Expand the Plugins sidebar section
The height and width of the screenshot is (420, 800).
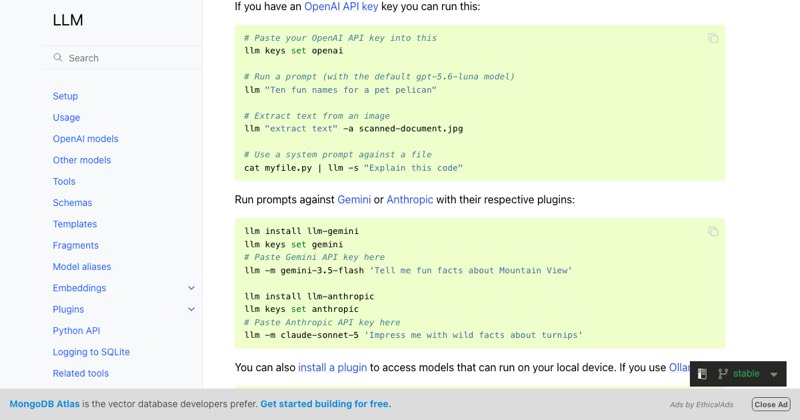191,309
